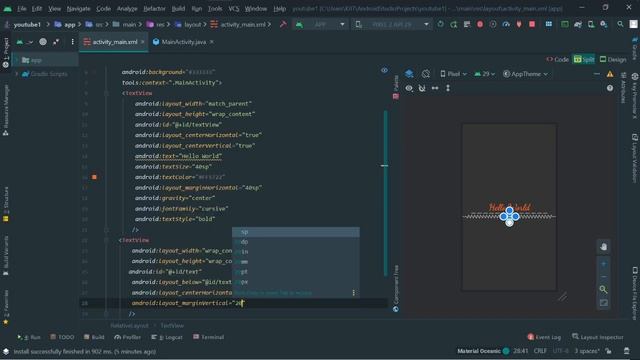Click the orange breakpoint marker in gutter
Image resolution: width=640 pixels, height=360 pixels.
point(94,177)
